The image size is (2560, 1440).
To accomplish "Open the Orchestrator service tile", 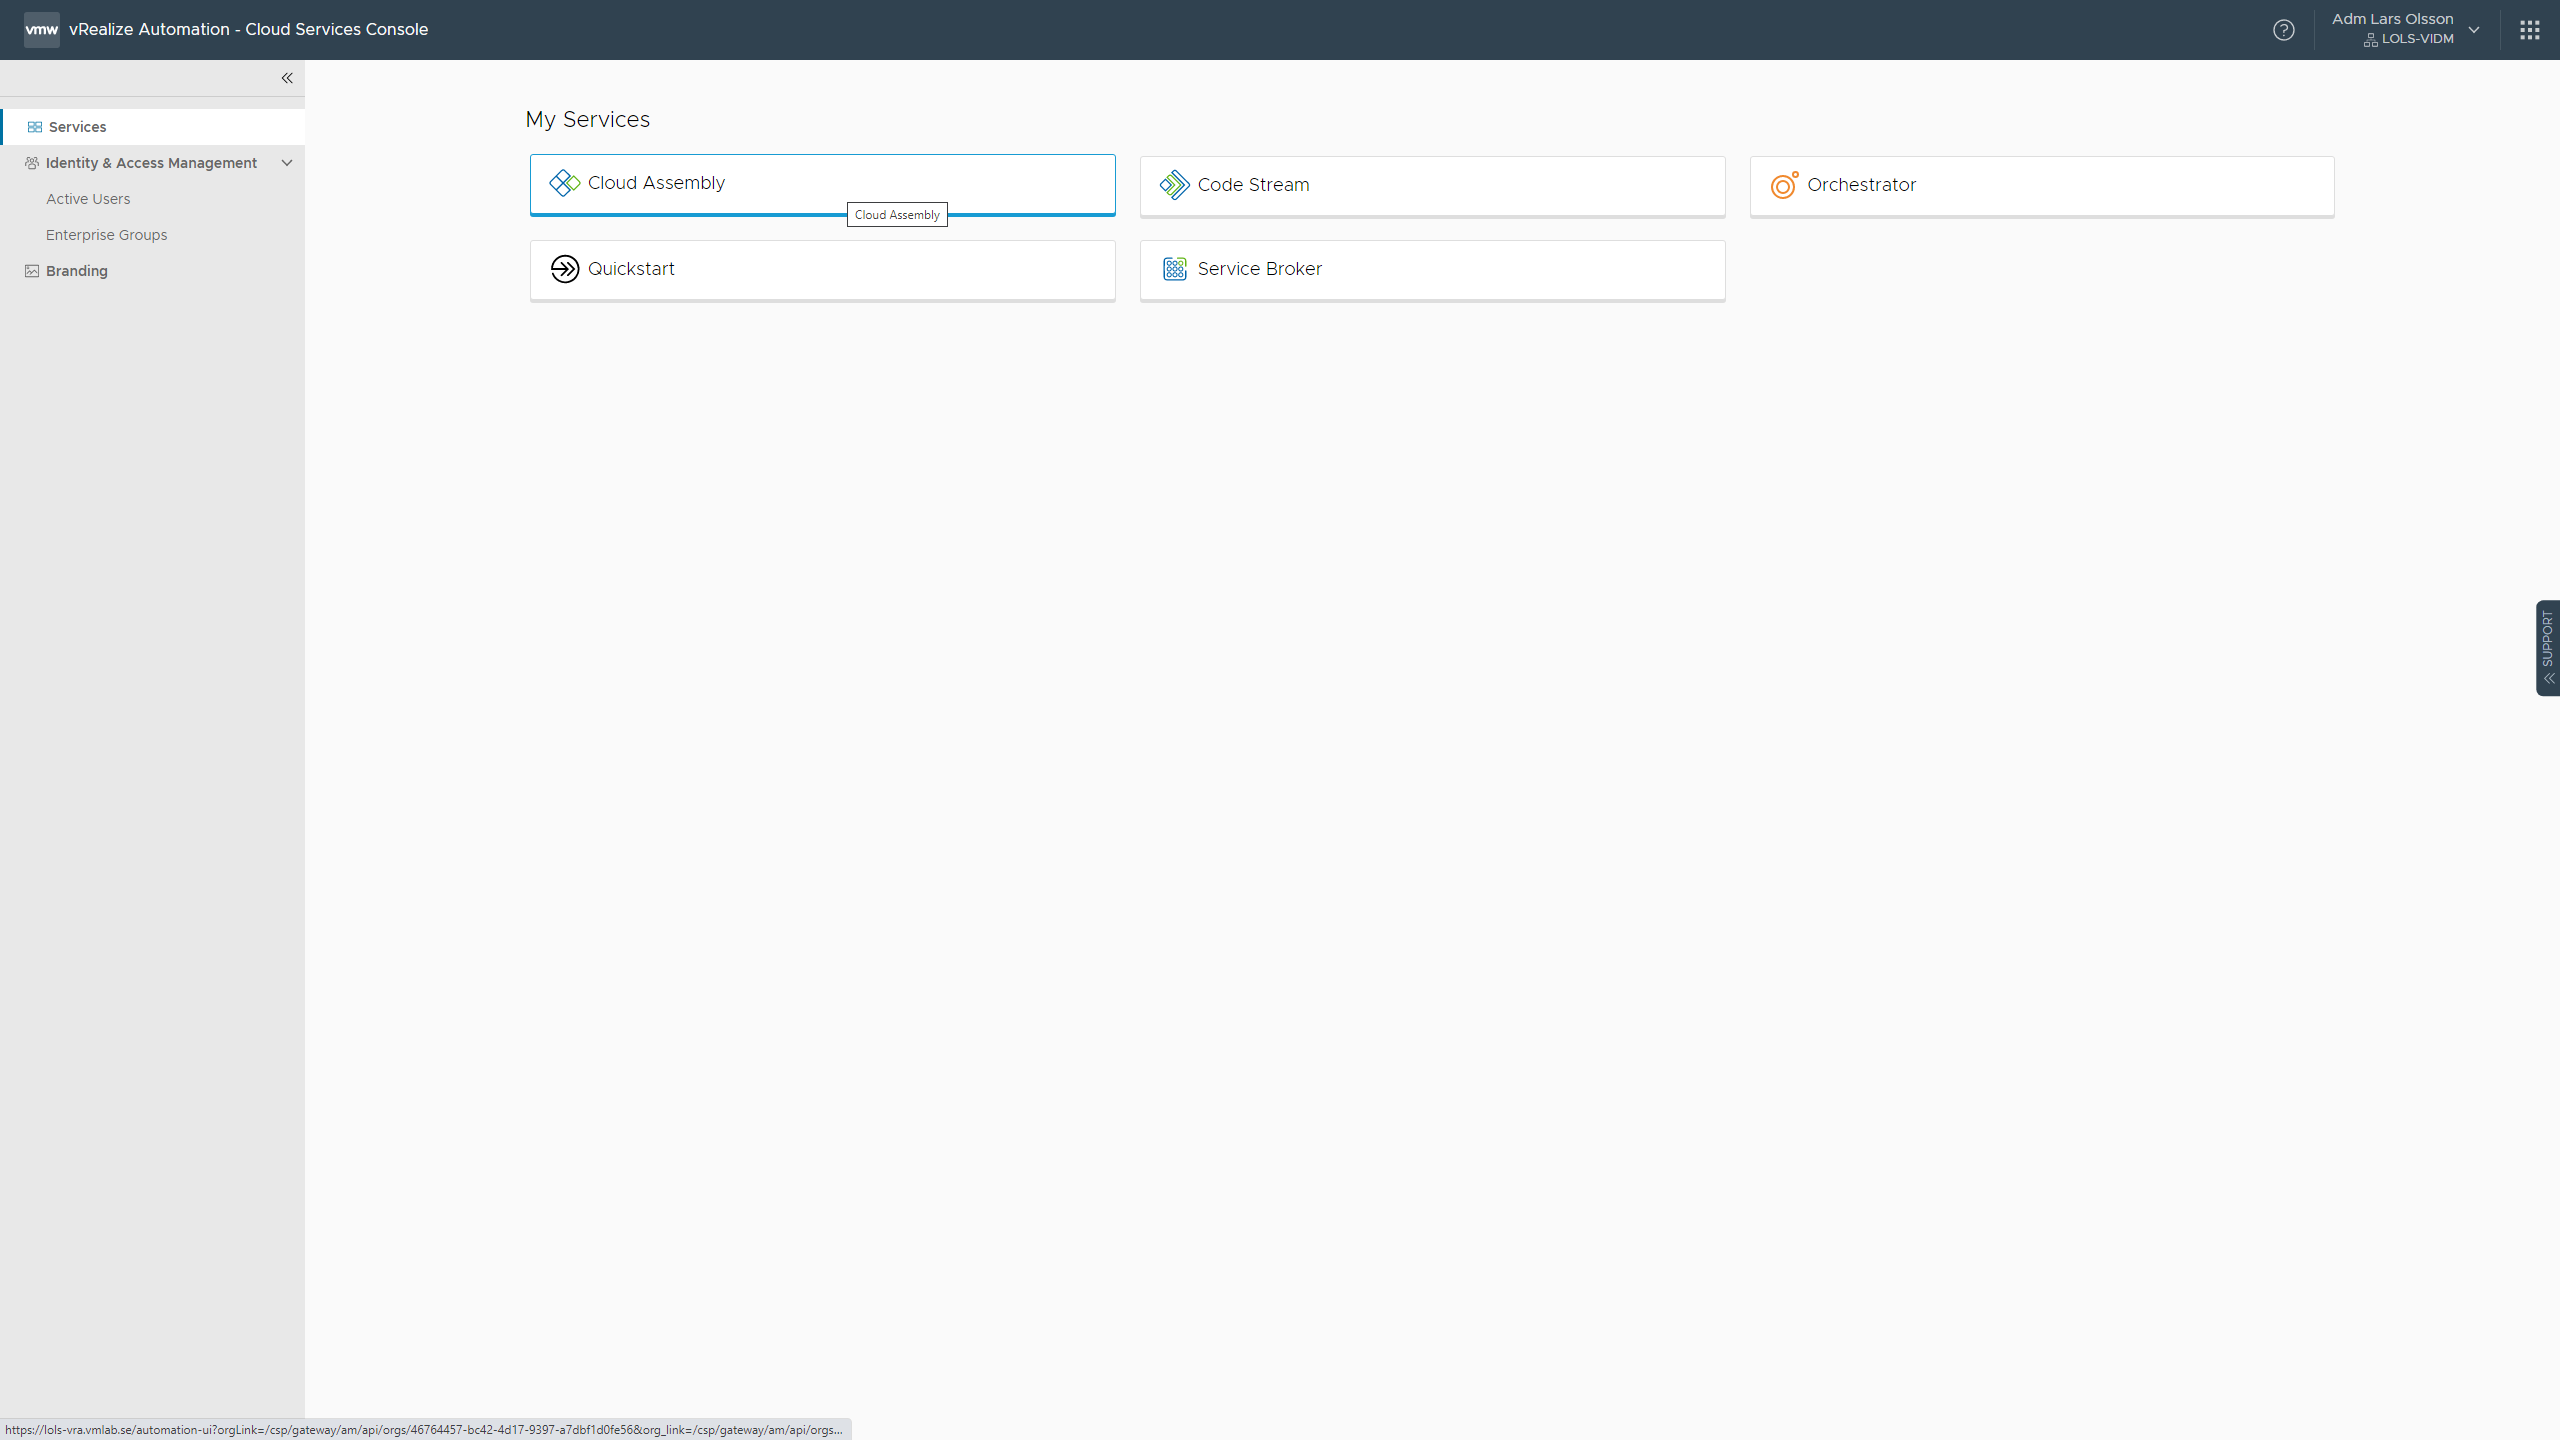I will pos(2042,186).
